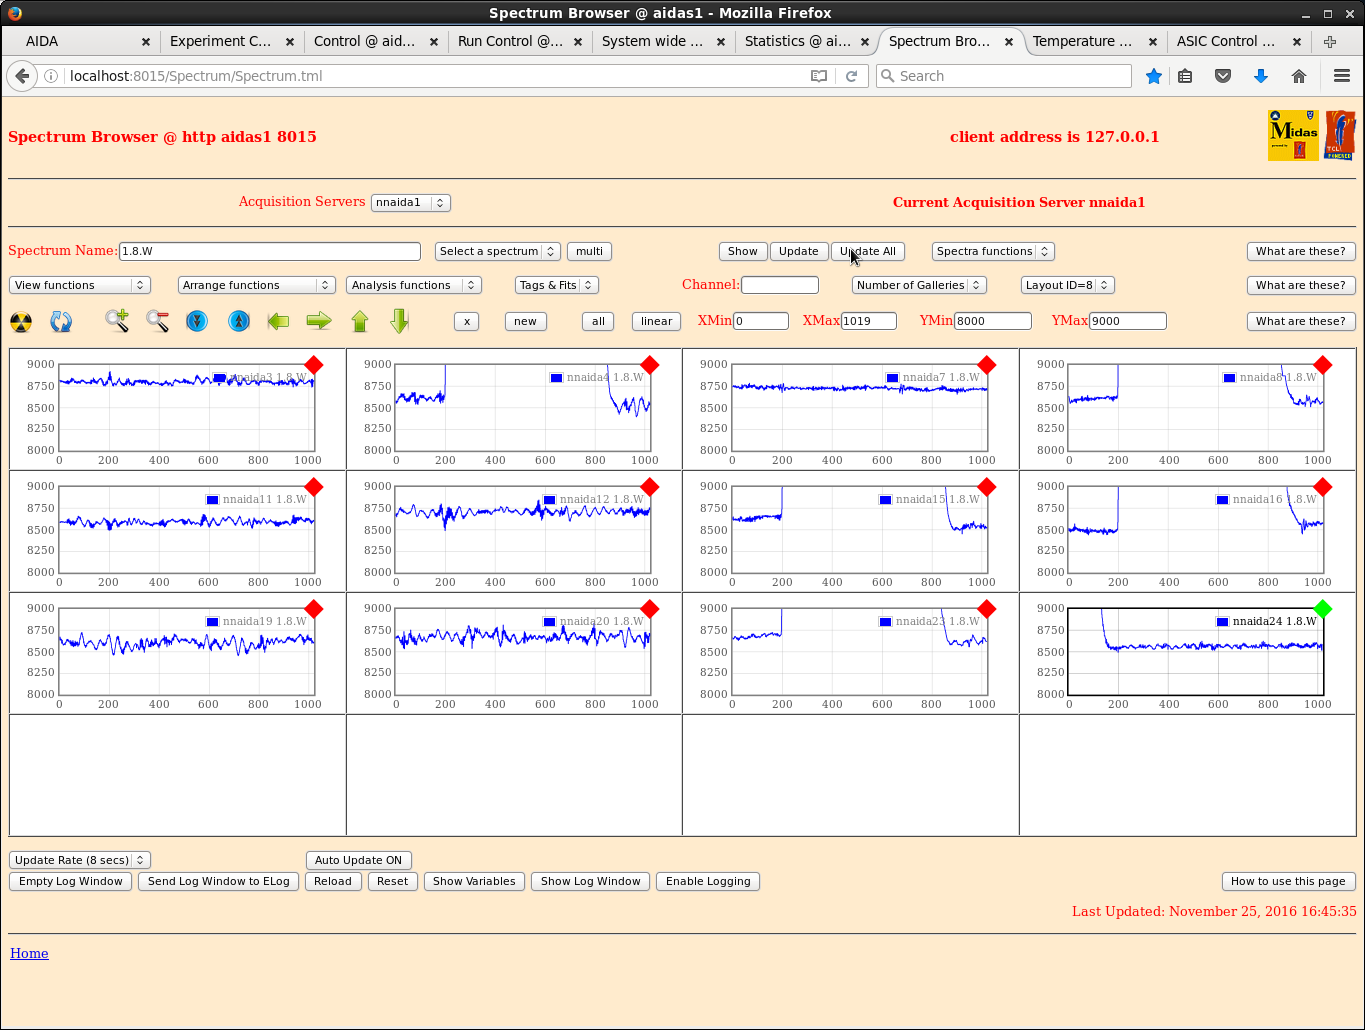Toggle the red diamond marker on nnaida12 plot

click(650, 486)
